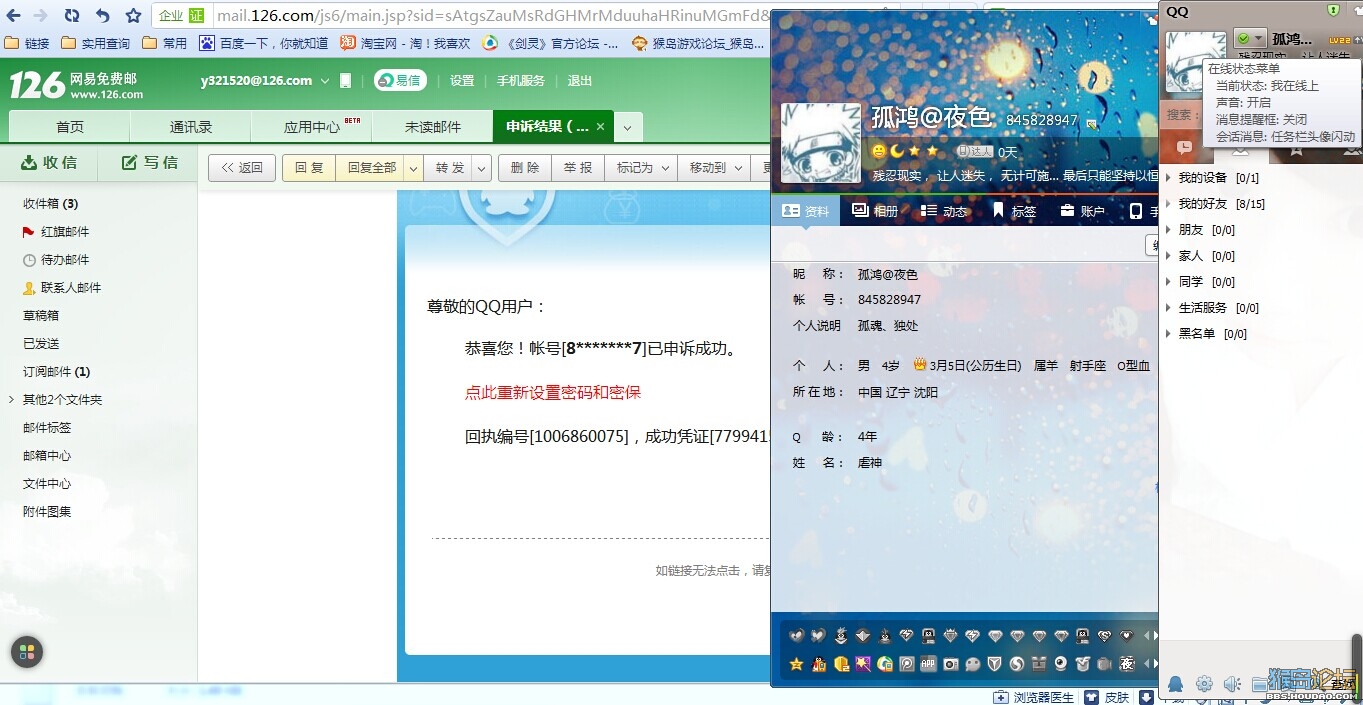Click the 删除 delete button
Viewport: 1363px width, 705px height.
525,168
